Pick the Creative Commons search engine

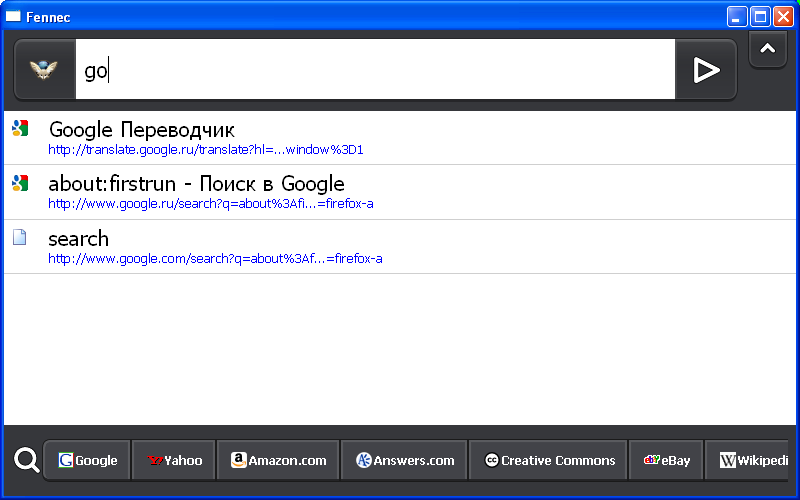point(549,461)
